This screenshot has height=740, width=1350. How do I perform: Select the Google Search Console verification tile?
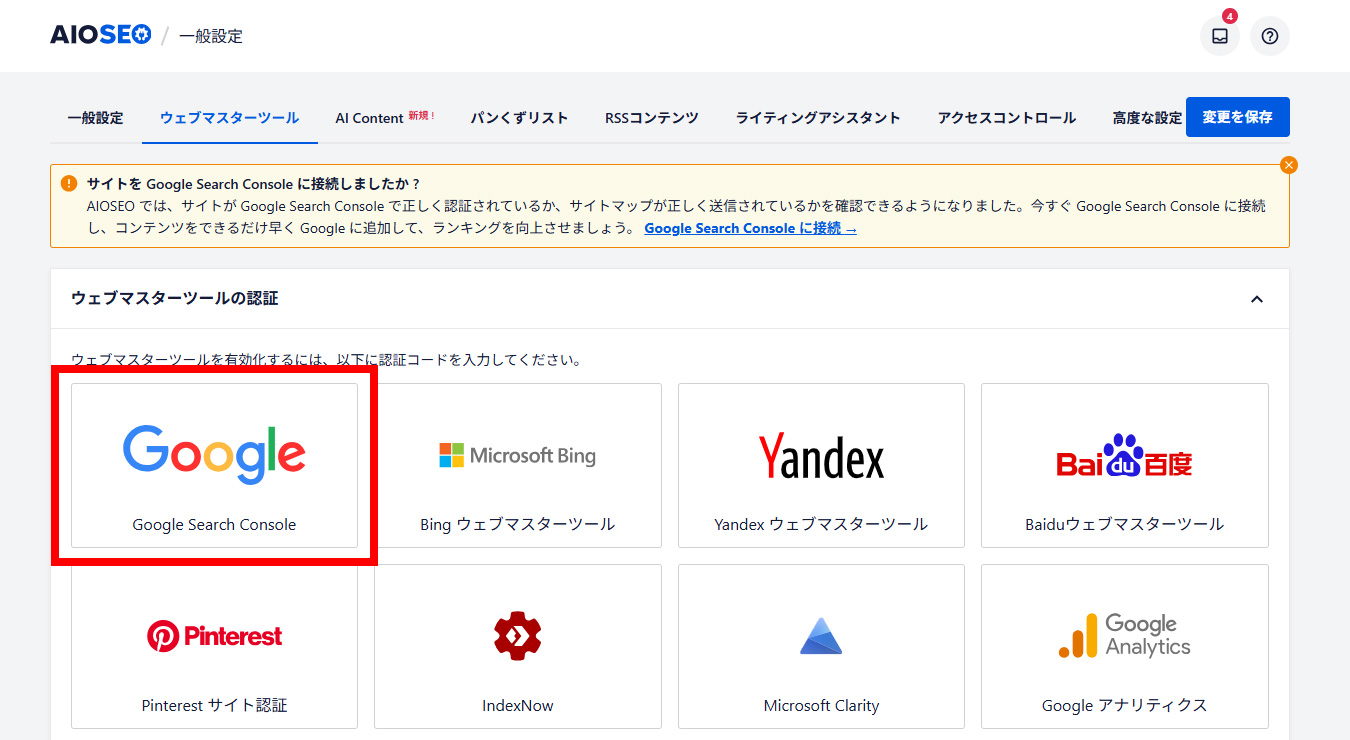coord(214,465)
